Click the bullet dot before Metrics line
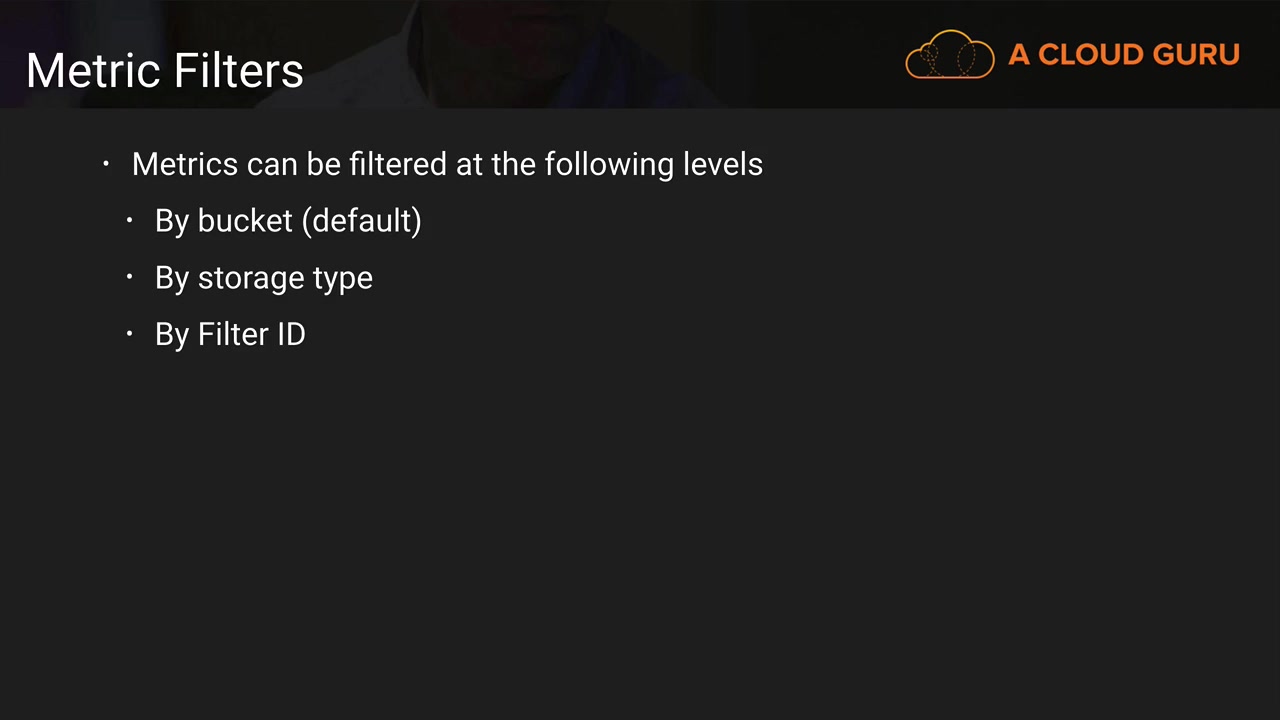Image resolution: width=1280 pixels, height=720 pixels. (x=106, y=164)
